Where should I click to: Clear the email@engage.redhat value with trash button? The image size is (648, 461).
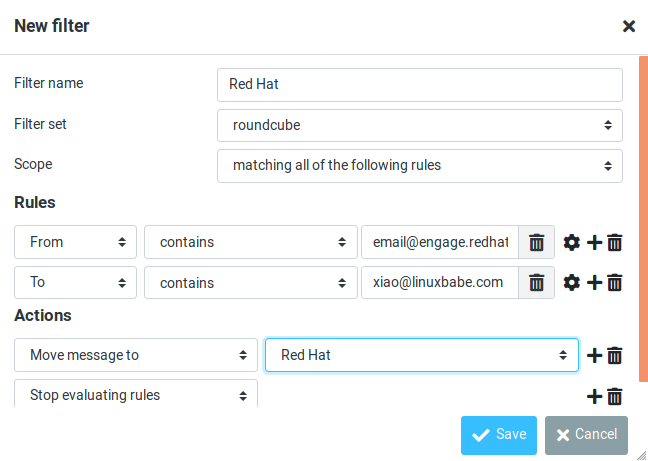tap(537, 242)
